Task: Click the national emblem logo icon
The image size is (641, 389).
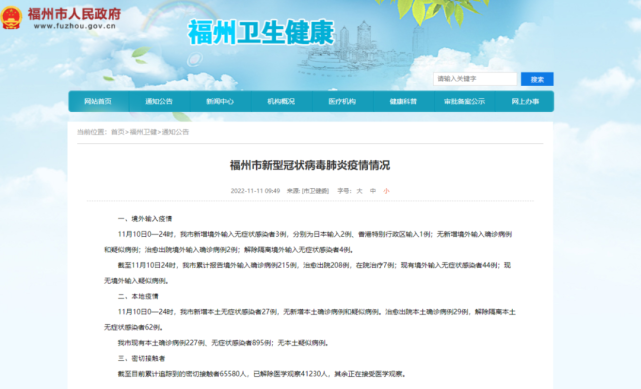Action: click(x=11, y=17)
